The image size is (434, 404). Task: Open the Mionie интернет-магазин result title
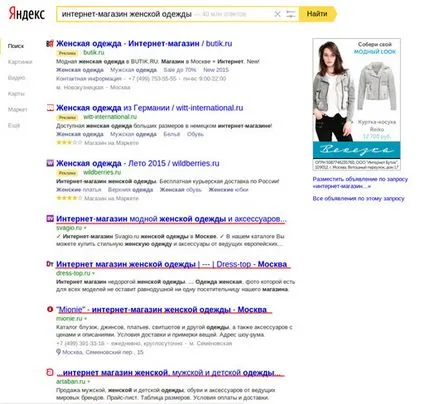pos(162,310)
